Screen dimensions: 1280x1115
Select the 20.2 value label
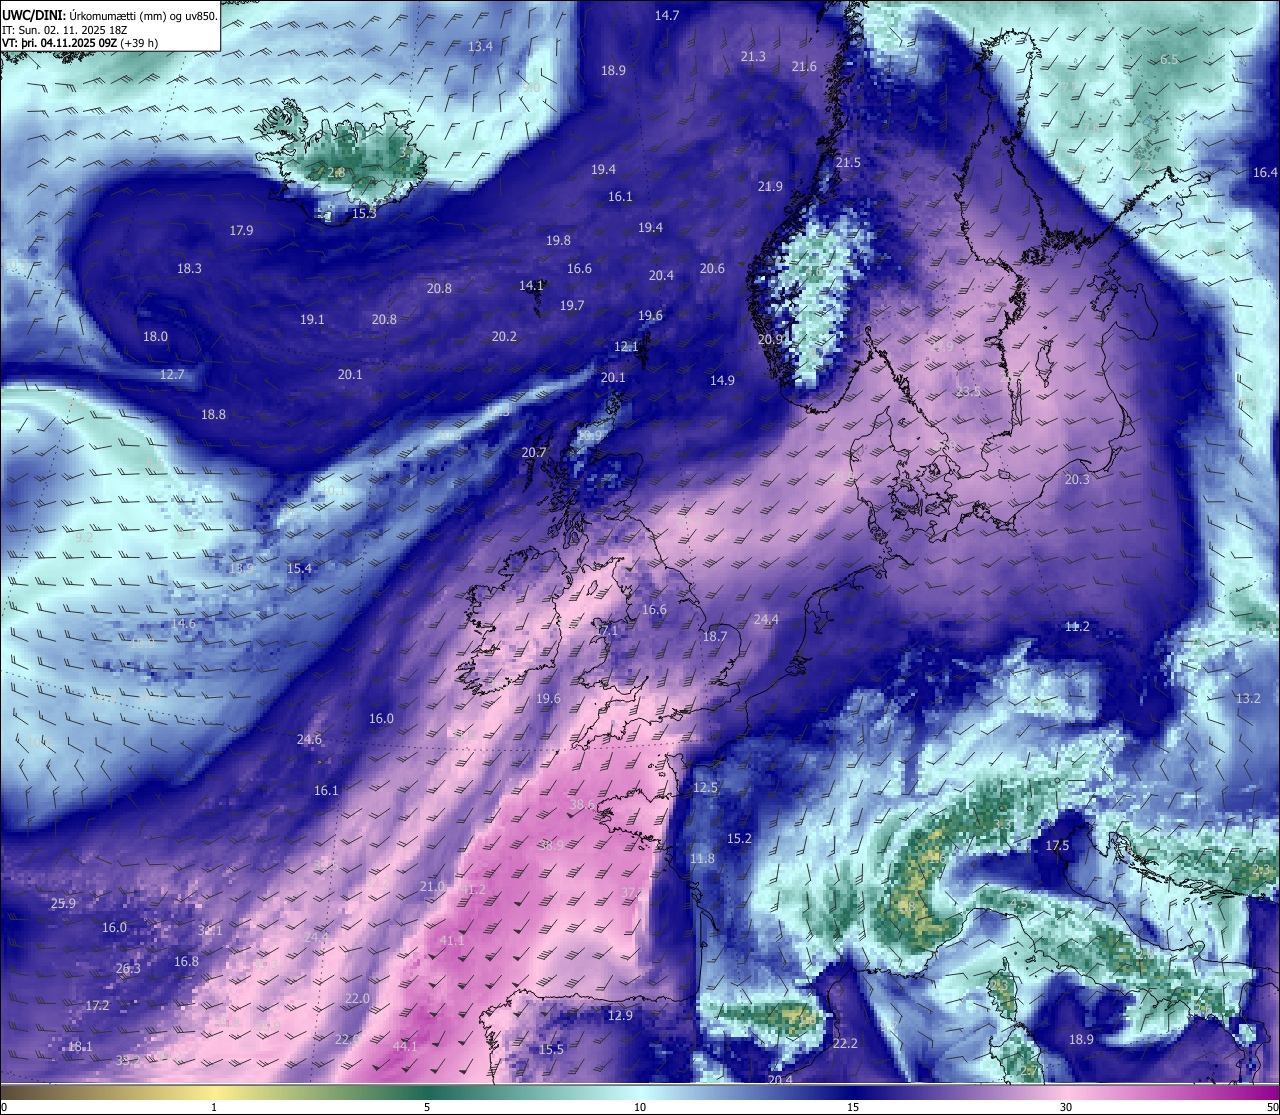pyautogui.click(x=504, y=336)
